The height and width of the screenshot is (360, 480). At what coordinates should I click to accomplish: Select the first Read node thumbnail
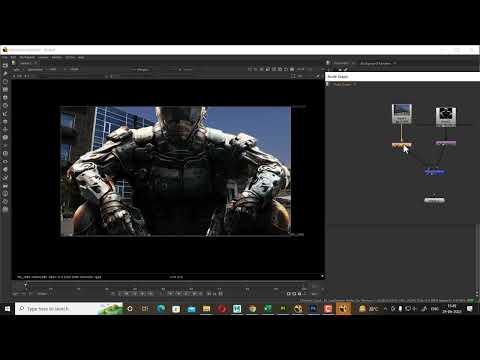tap(402, 113)
